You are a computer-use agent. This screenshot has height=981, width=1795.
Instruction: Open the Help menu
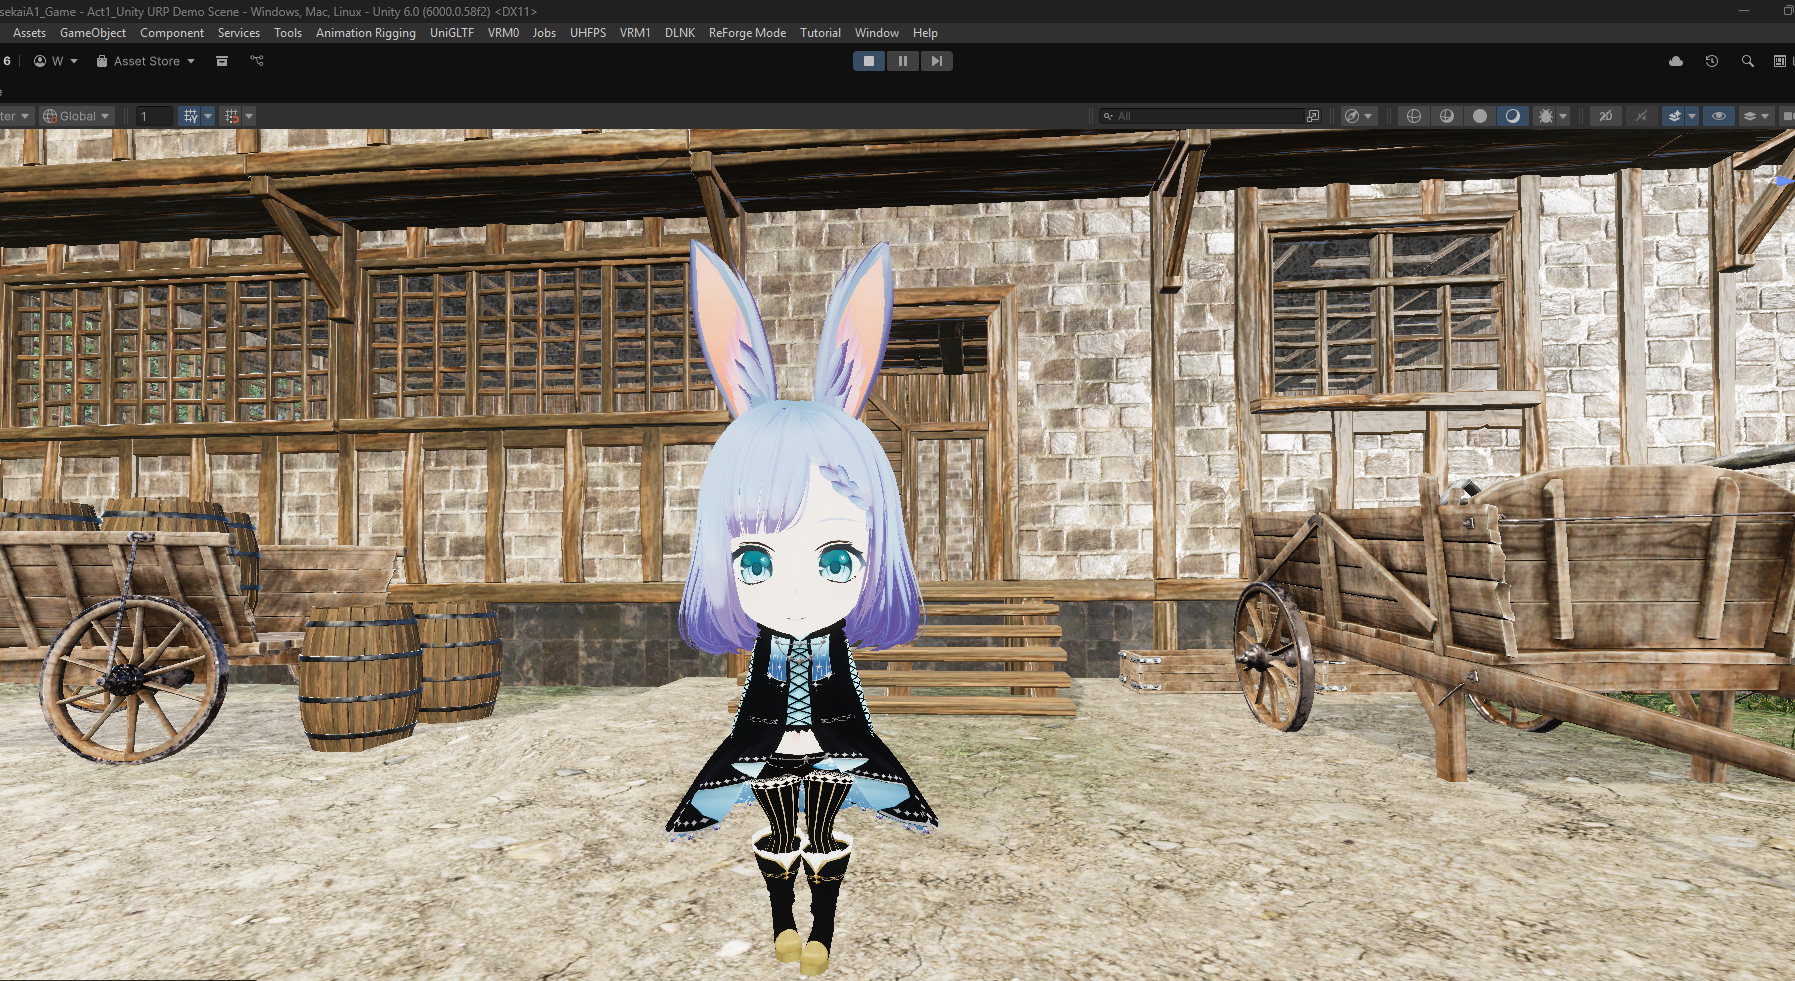click(x=925, y=33)
